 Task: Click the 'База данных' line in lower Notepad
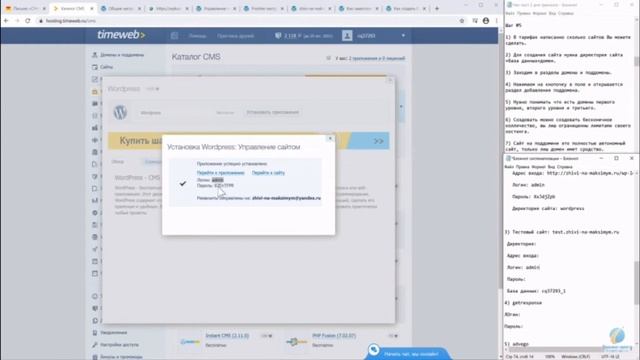coord(536,291)
